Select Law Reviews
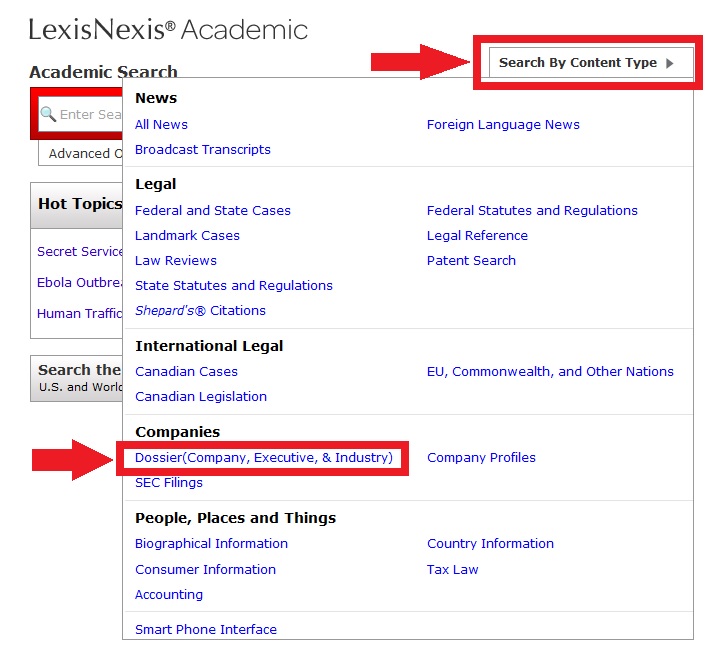707x653 pixels. (x=175, y=261)
